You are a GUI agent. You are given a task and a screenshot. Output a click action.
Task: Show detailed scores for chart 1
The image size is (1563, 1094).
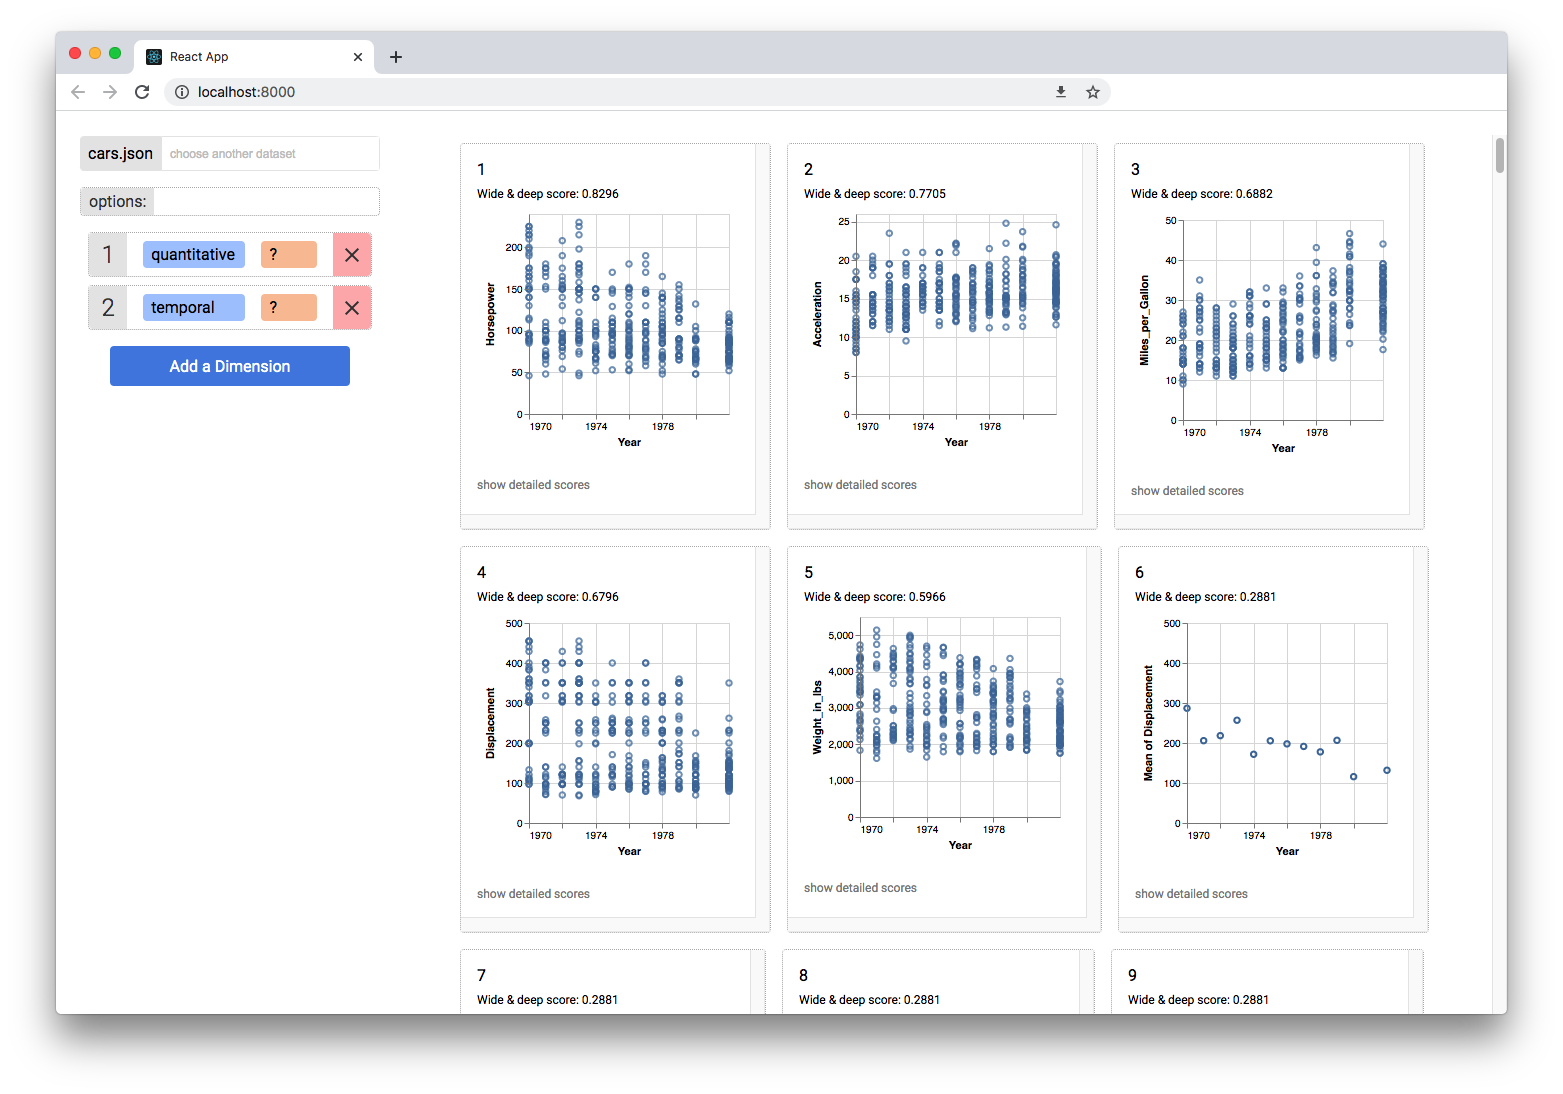point(533,485)
